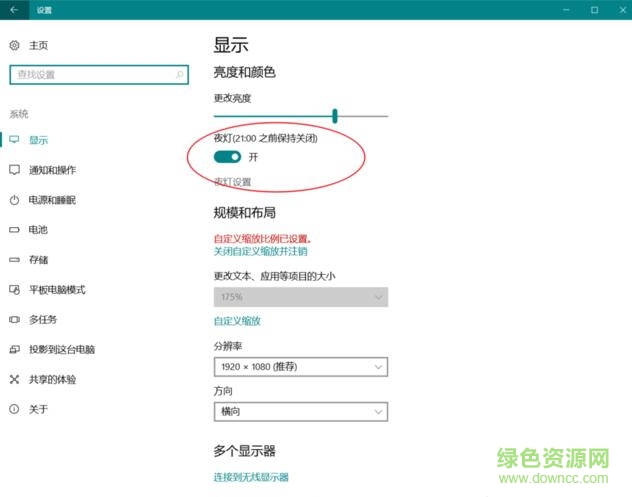The width and height of the screenshot is (632, 497).
Task: Click the 电源和睡眠 power icon
Action: pyautogui.click(x=15, y=200)
